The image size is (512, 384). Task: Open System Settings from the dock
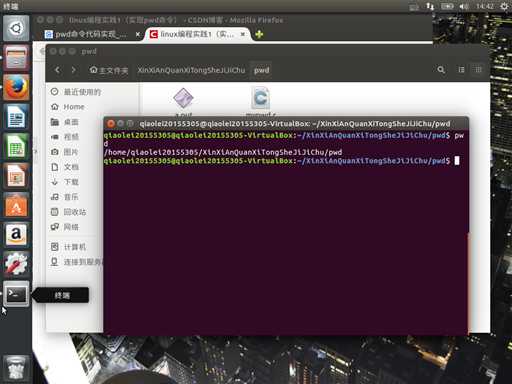16,264
